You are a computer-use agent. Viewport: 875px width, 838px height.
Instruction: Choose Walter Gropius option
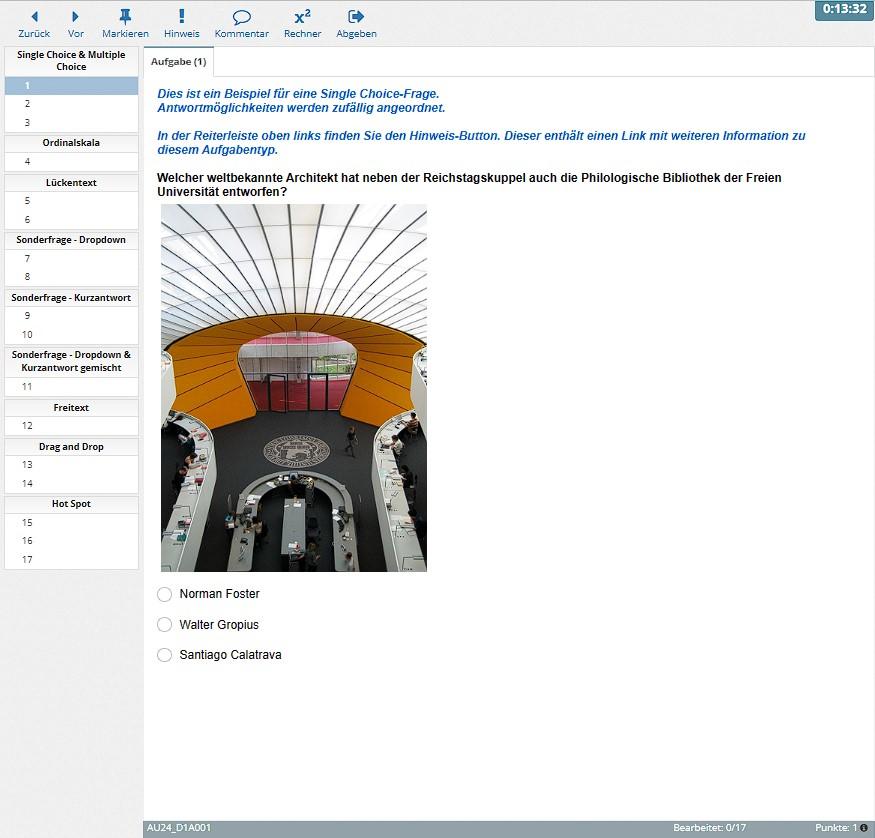point(165,625)
